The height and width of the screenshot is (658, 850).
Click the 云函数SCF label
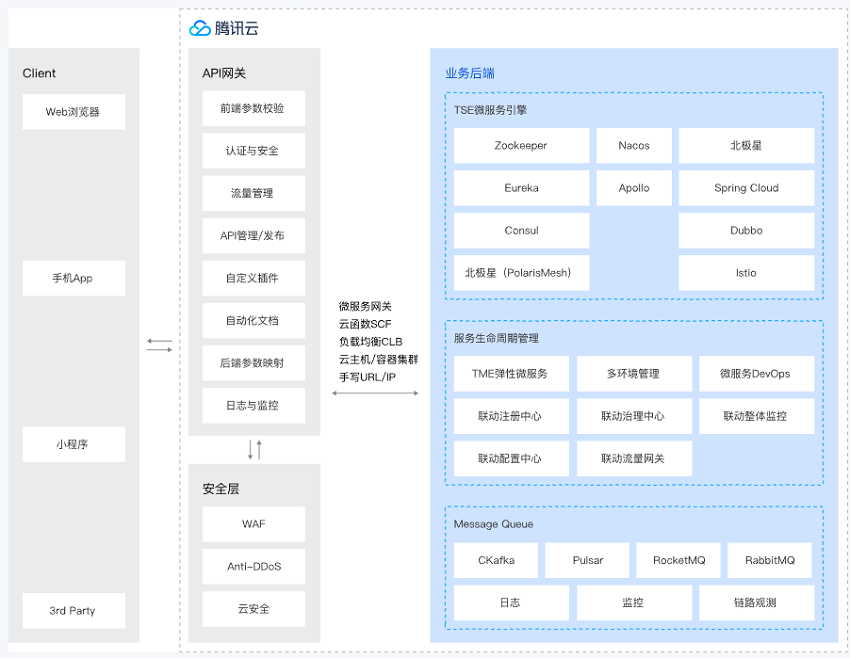tap(365, 324)
